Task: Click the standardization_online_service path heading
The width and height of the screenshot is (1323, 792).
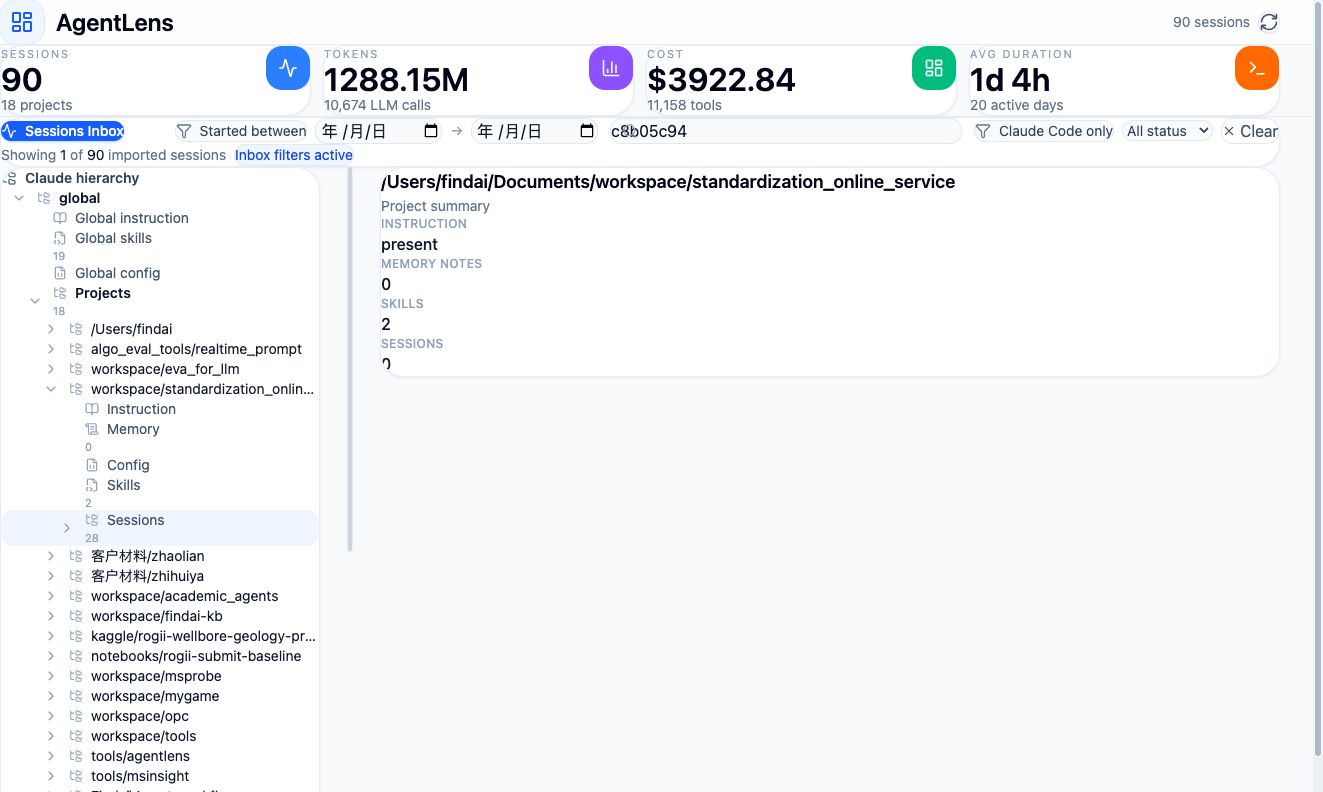Action: coord(668,182)
